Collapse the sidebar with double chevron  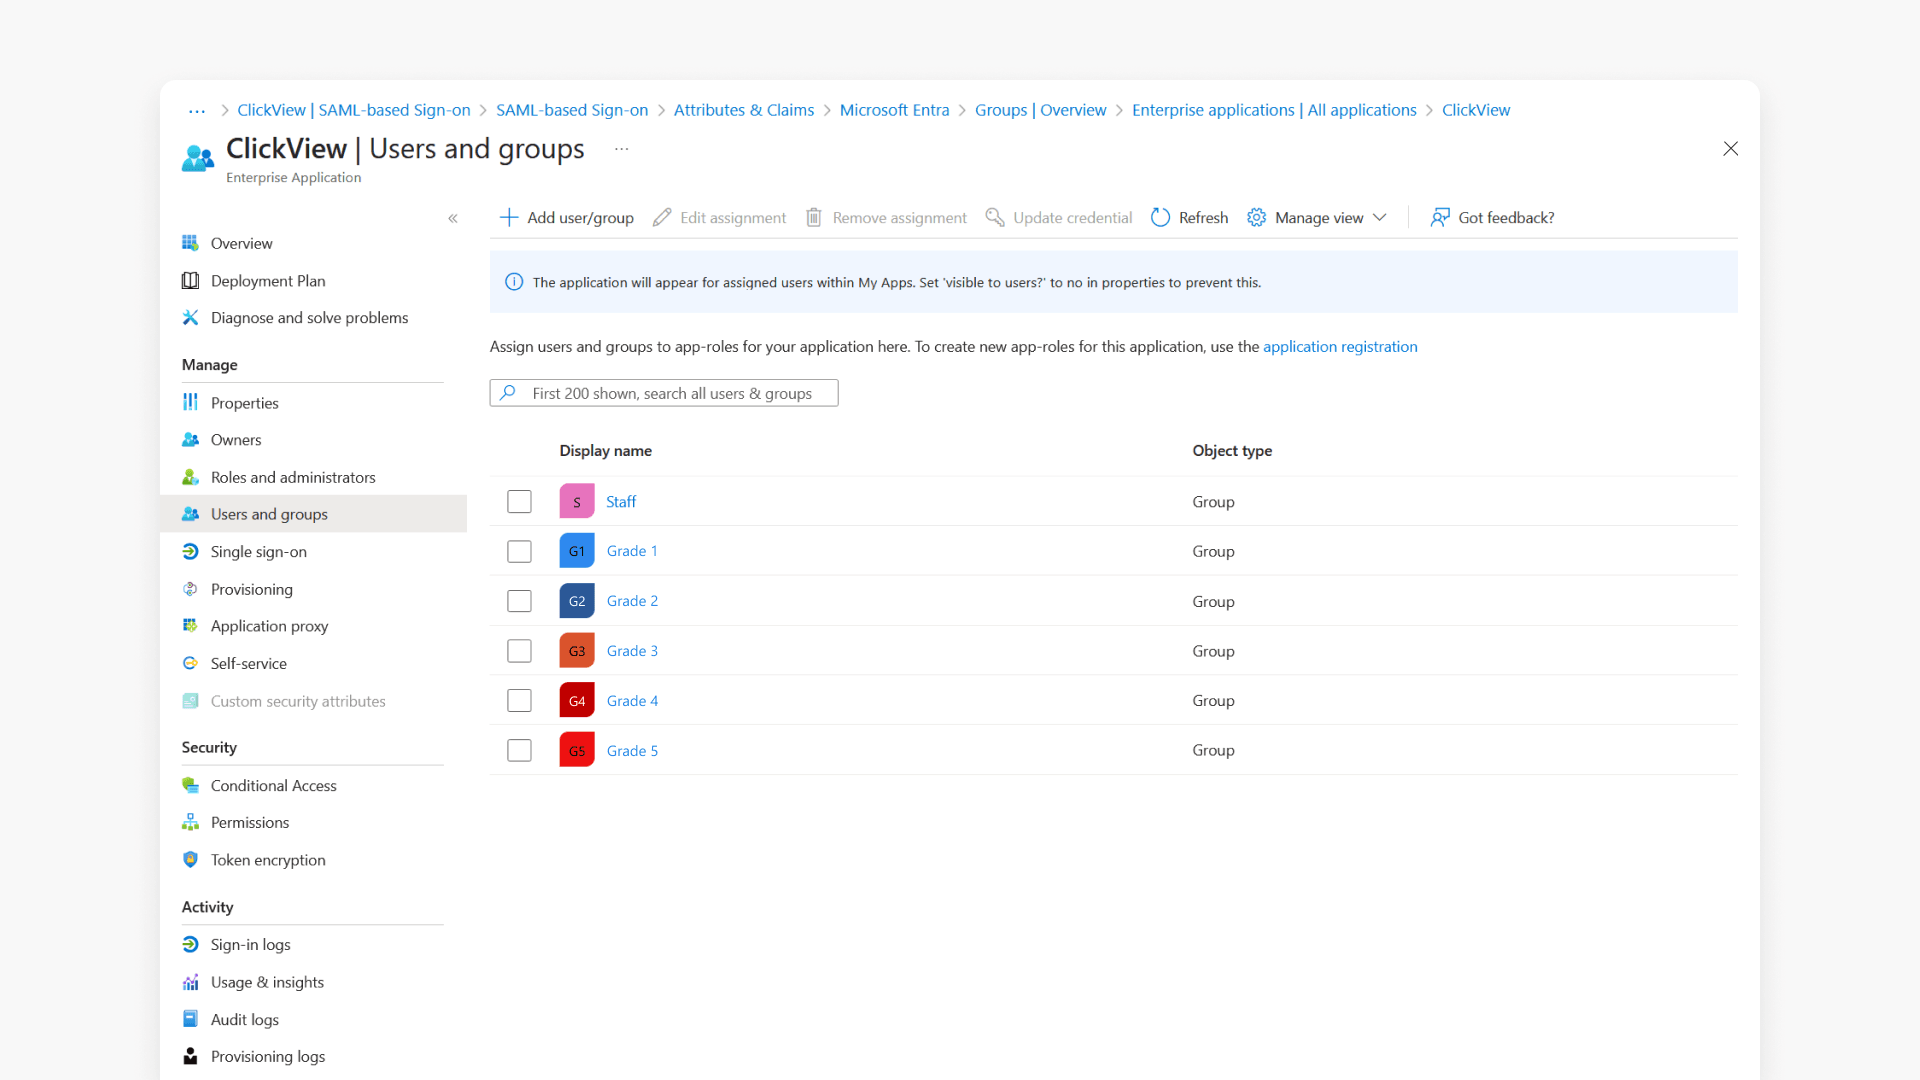[x=453, y=218]
